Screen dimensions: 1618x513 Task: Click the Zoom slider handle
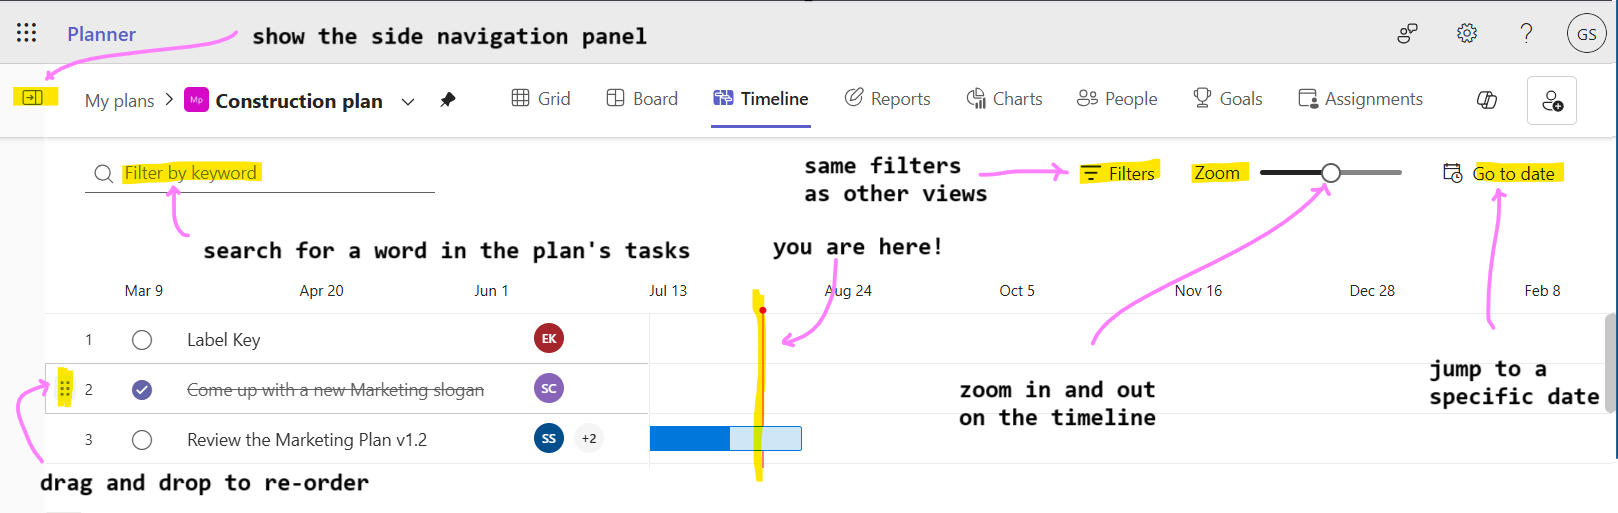(x=1331, y=173)
